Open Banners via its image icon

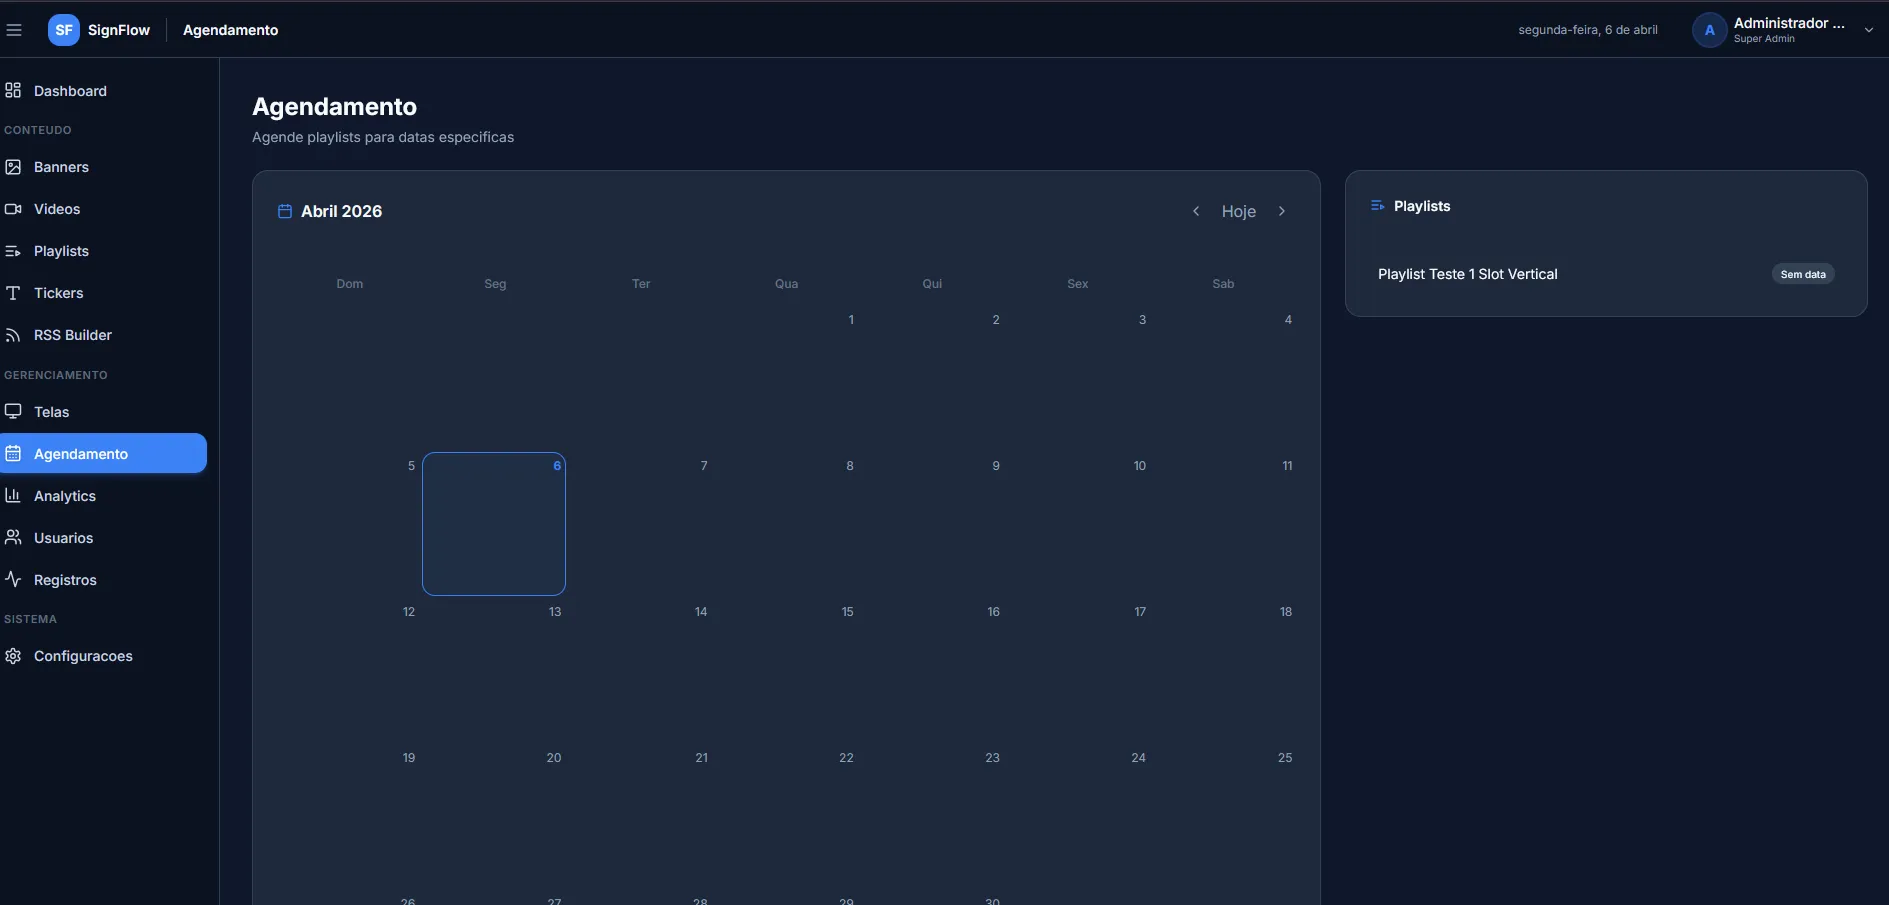click(x=13, y=167)
